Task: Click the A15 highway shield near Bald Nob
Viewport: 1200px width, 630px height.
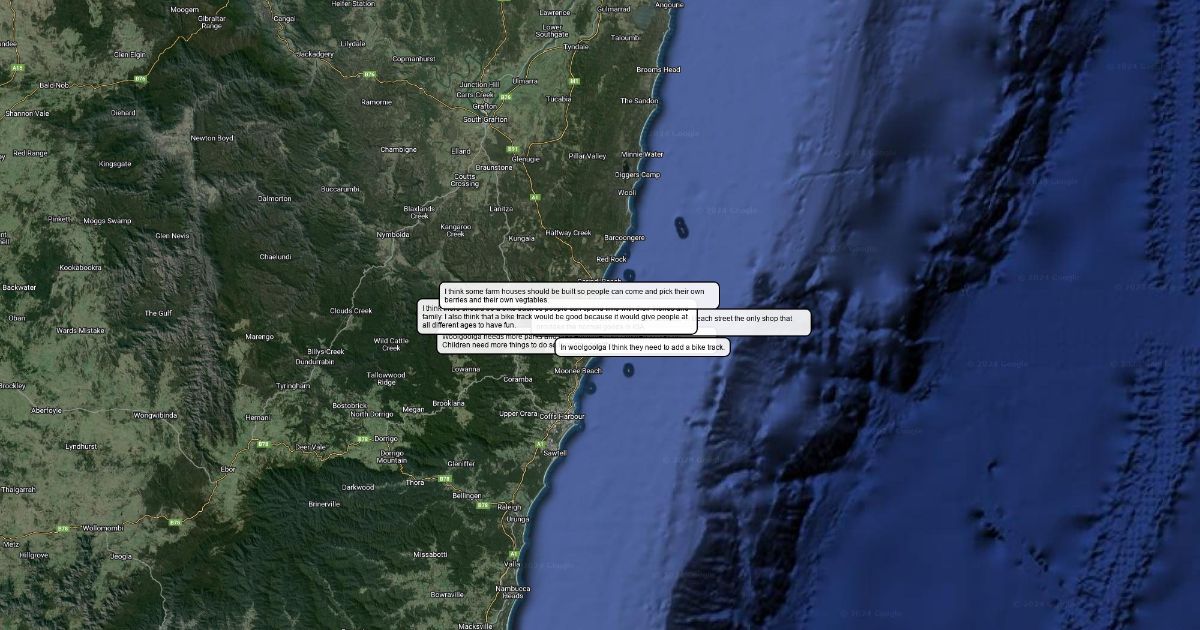Action: (17, 67)
